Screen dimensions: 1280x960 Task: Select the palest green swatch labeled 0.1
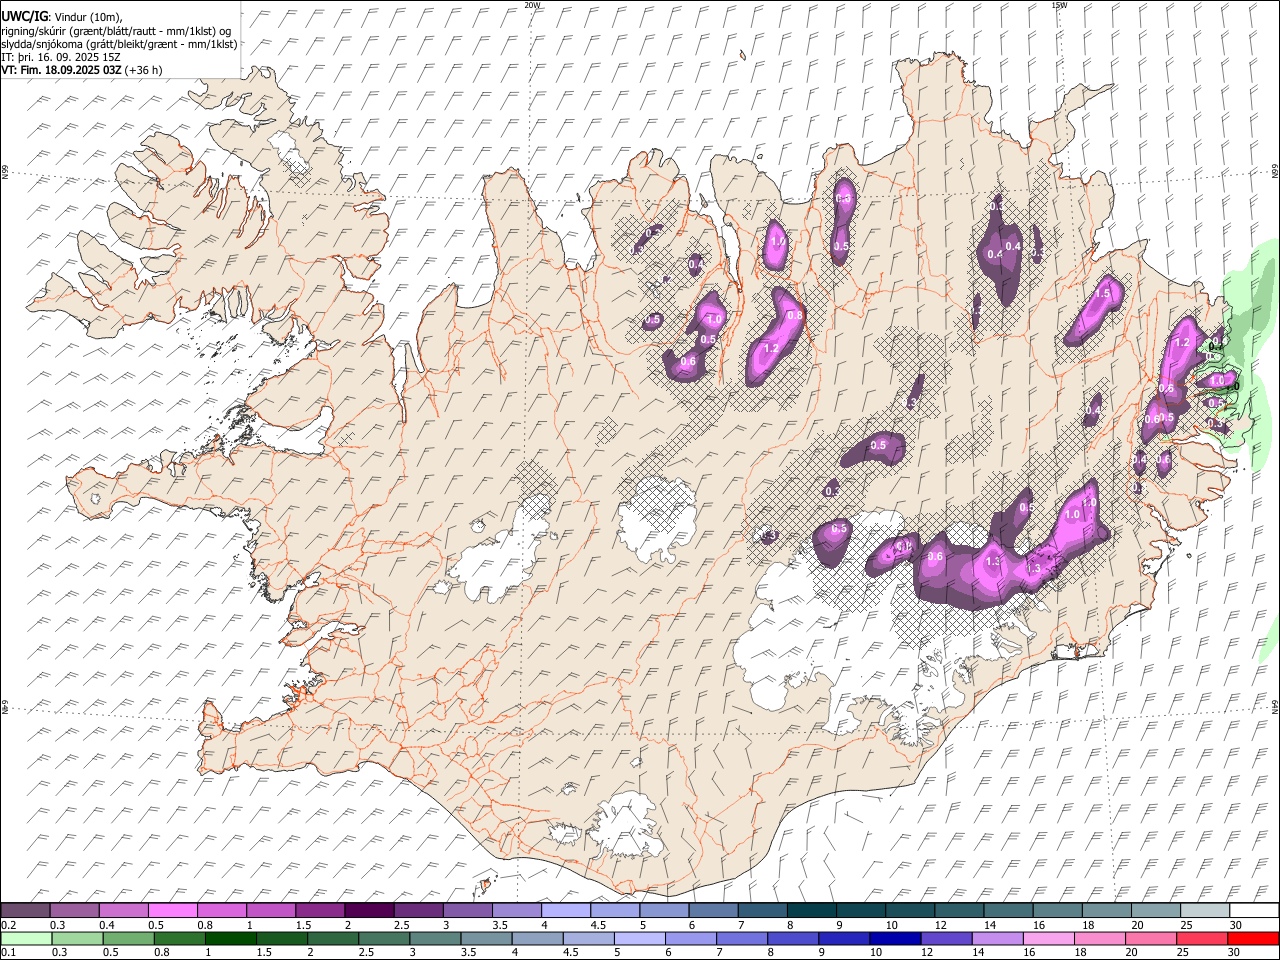tap(26, 939)
